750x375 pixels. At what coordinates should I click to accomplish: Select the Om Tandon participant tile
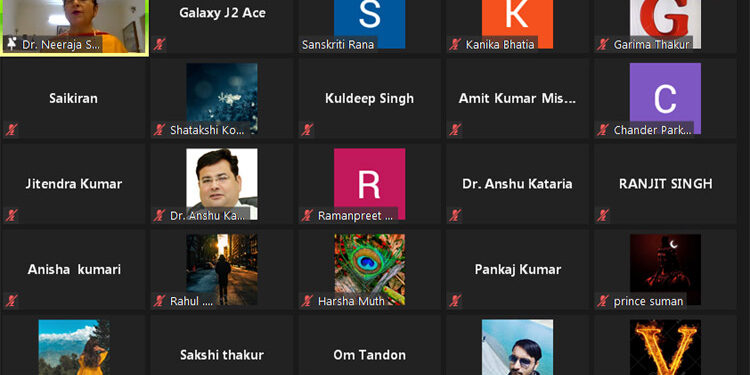click(369, 345)
